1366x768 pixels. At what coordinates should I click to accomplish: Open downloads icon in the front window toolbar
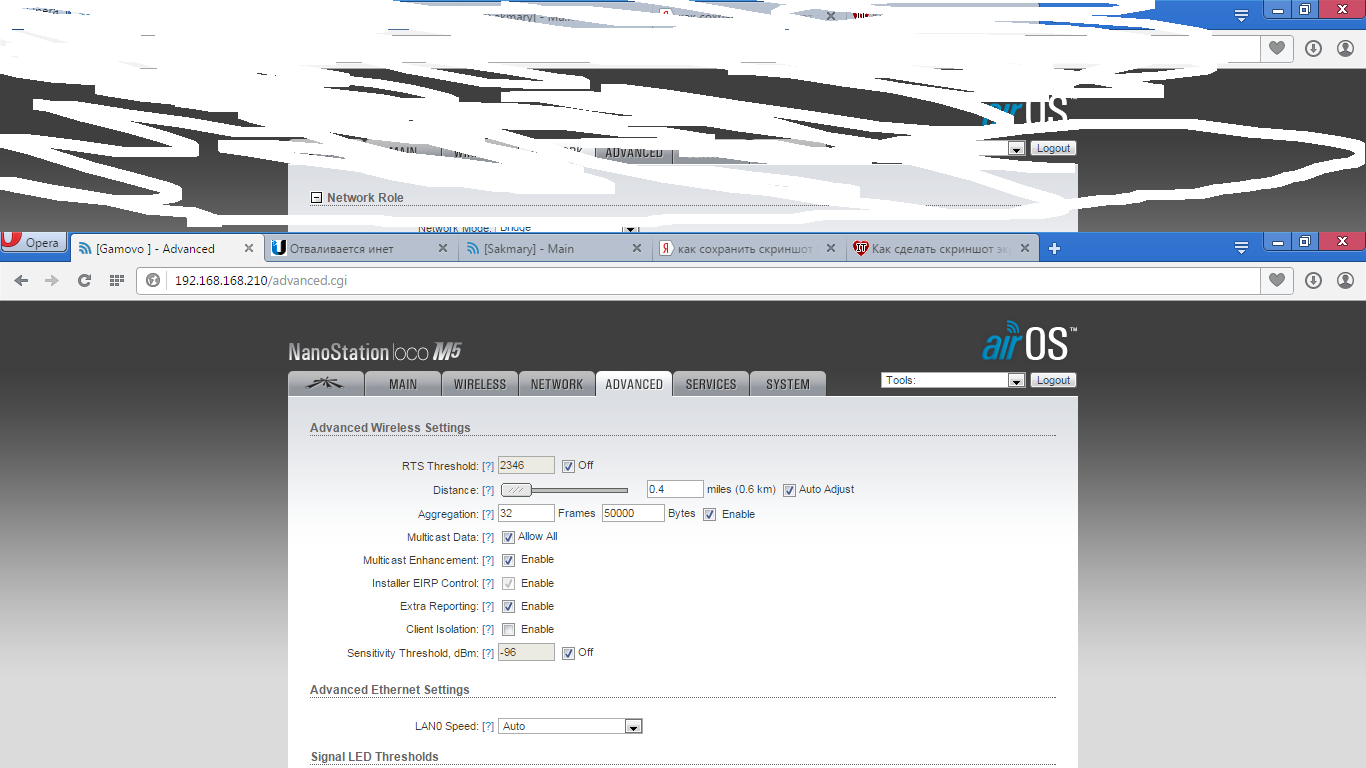point(1314,281)
